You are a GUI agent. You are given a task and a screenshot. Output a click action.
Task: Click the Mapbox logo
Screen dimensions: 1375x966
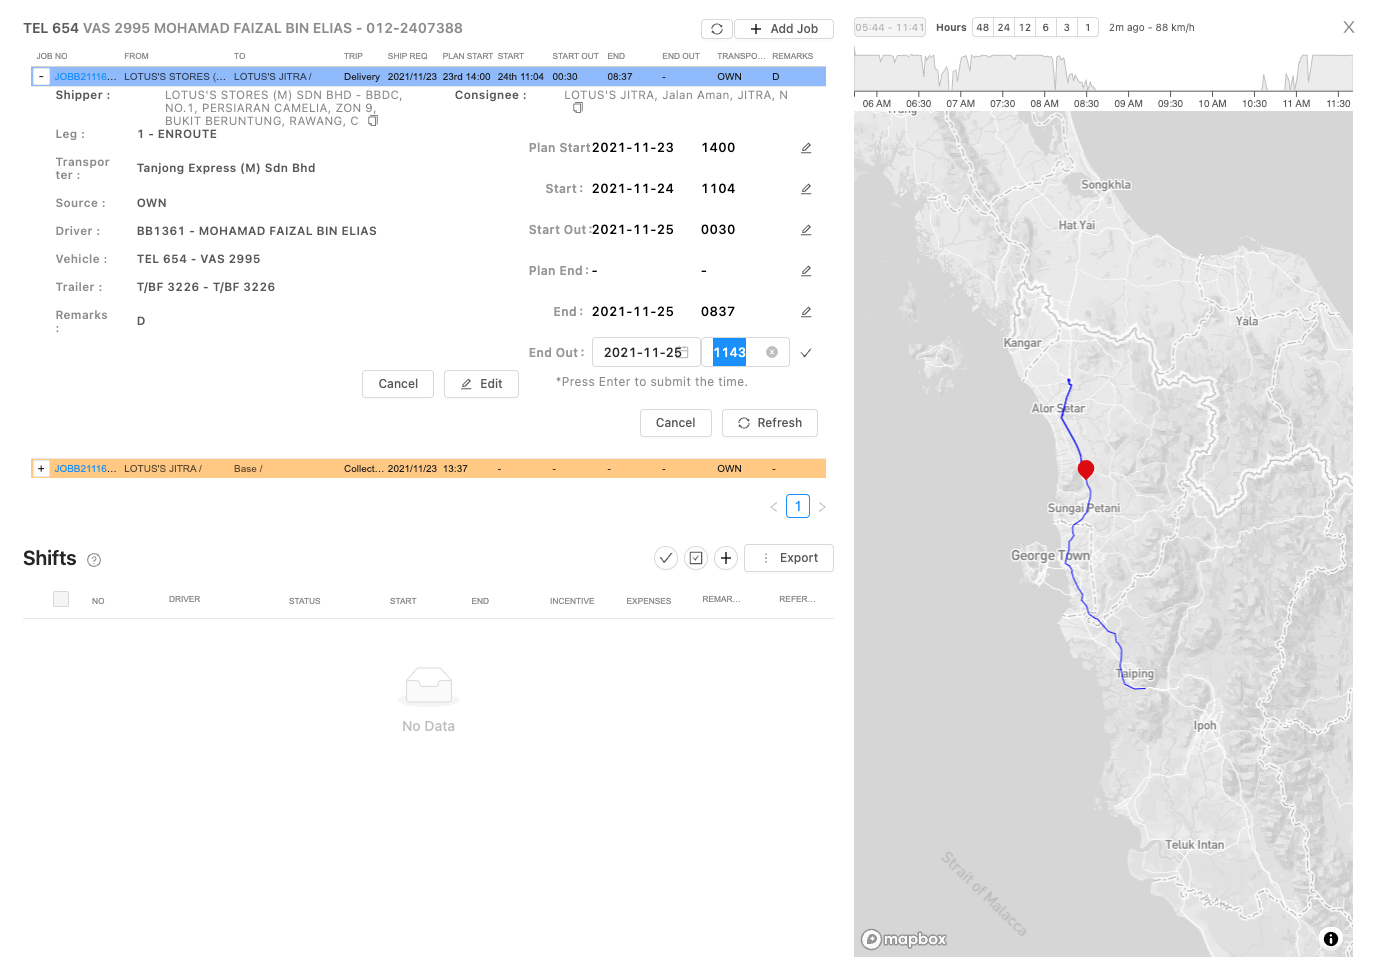(905, 939)
